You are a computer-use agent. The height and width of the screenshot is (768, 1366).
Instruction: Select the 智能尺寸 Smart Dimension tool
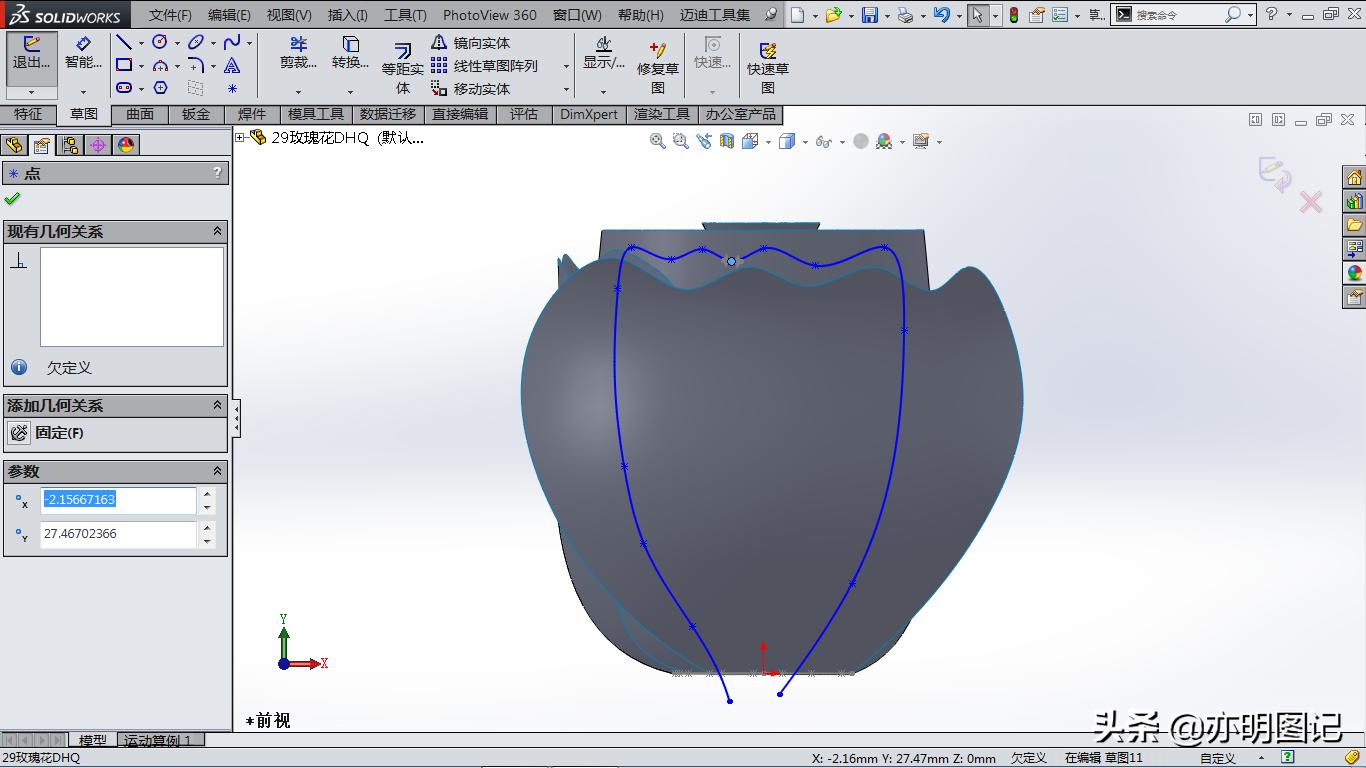tap(84, 50)
